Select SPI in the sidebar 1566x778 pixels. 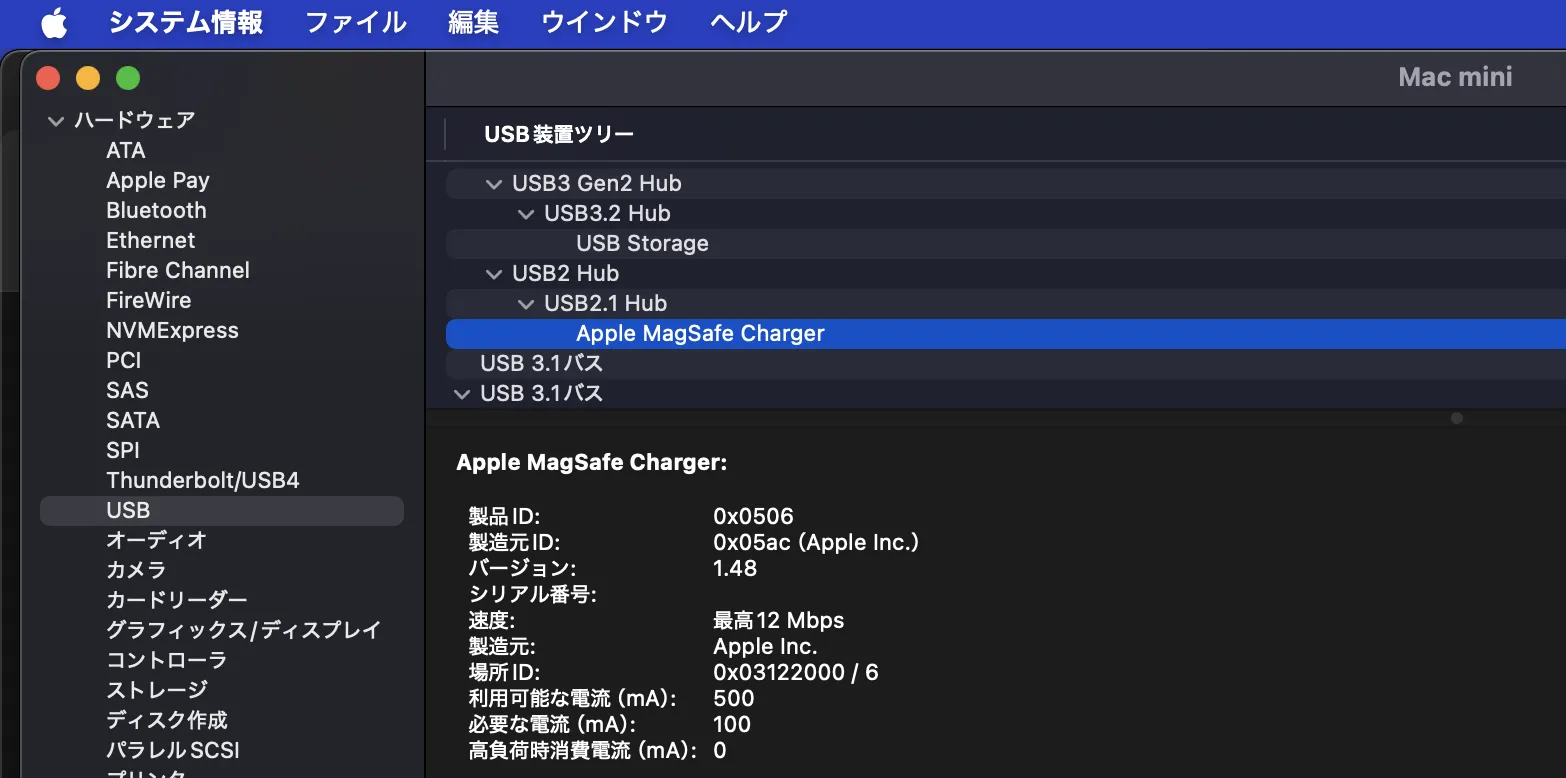(x=123, y=450)
